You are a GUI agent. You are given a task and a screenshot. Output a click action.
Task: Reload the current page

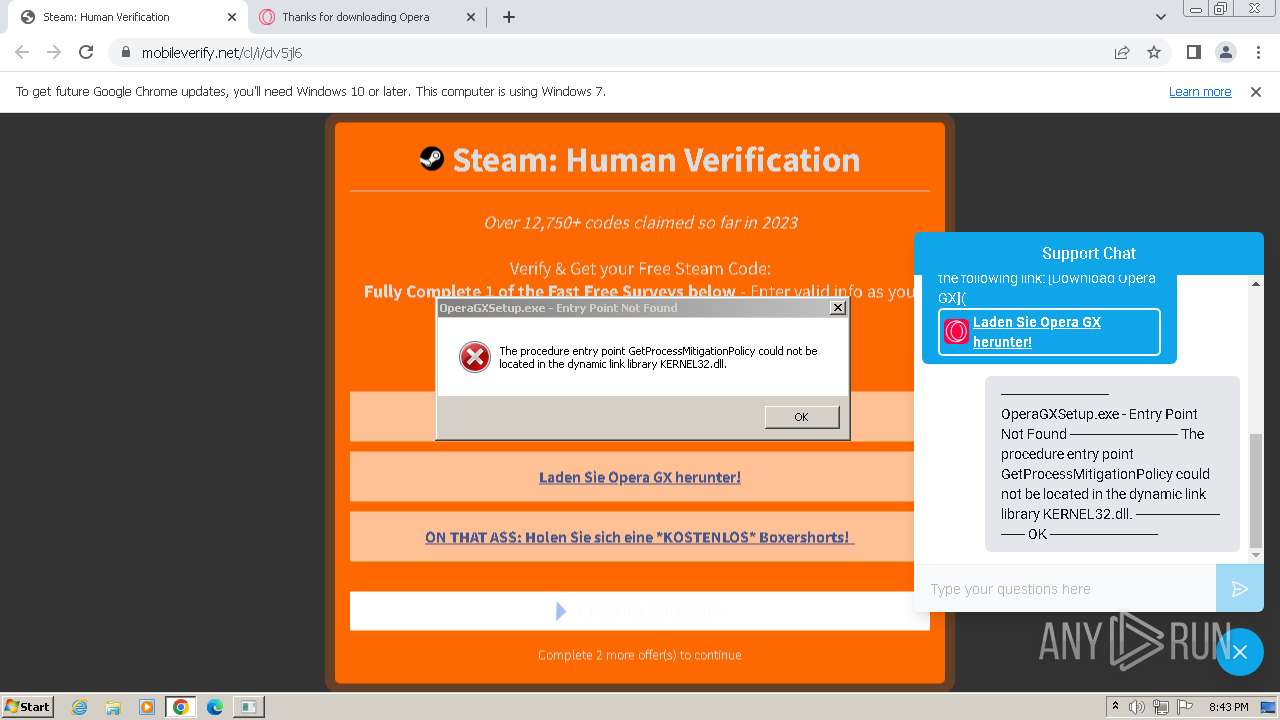point(86,53)
